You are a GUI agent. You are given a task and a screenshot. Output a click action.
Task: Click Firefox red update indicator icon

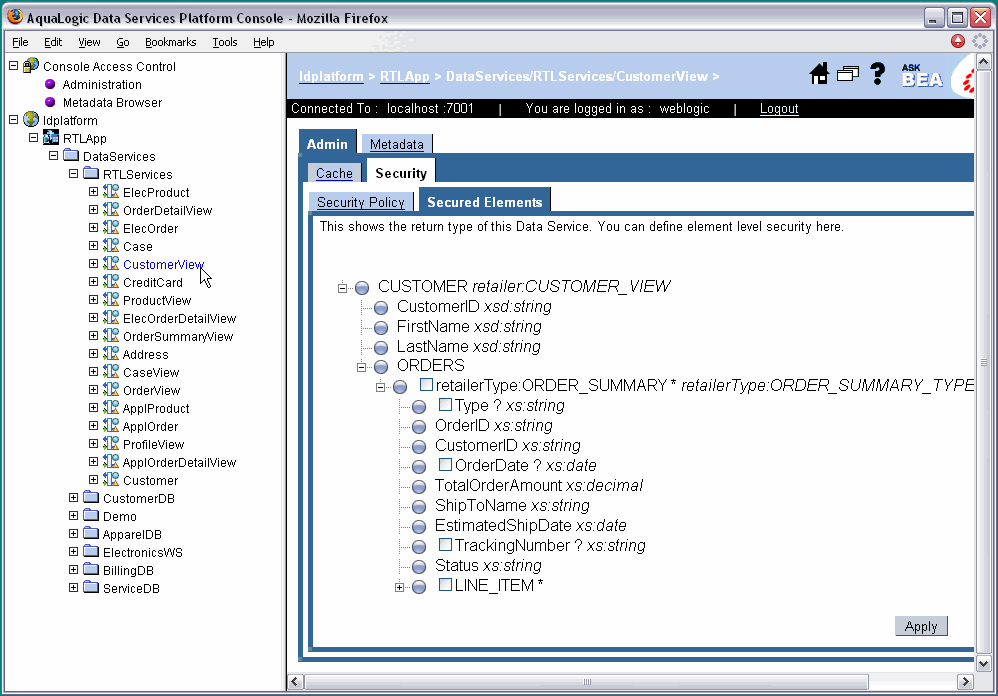(957, 41)
